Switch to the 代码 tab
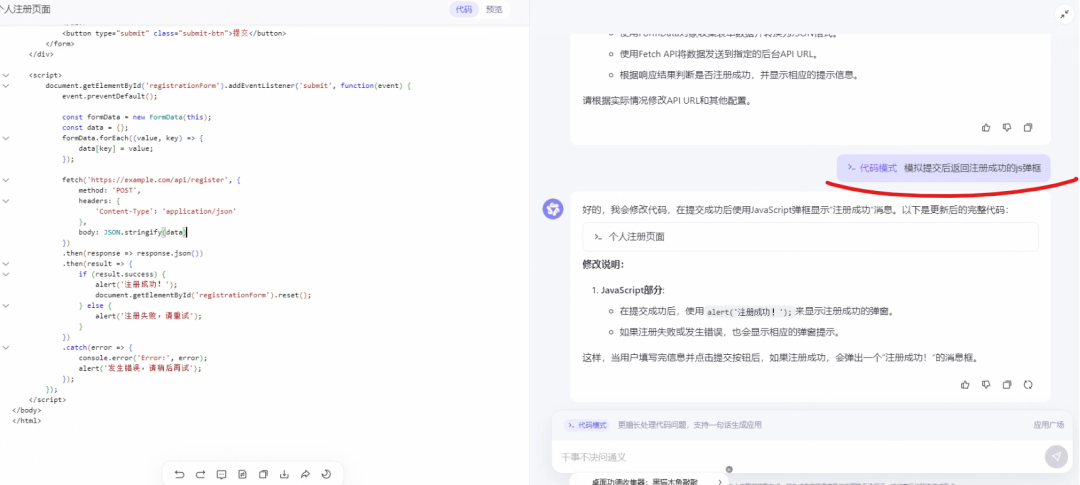 pos(464,10)
